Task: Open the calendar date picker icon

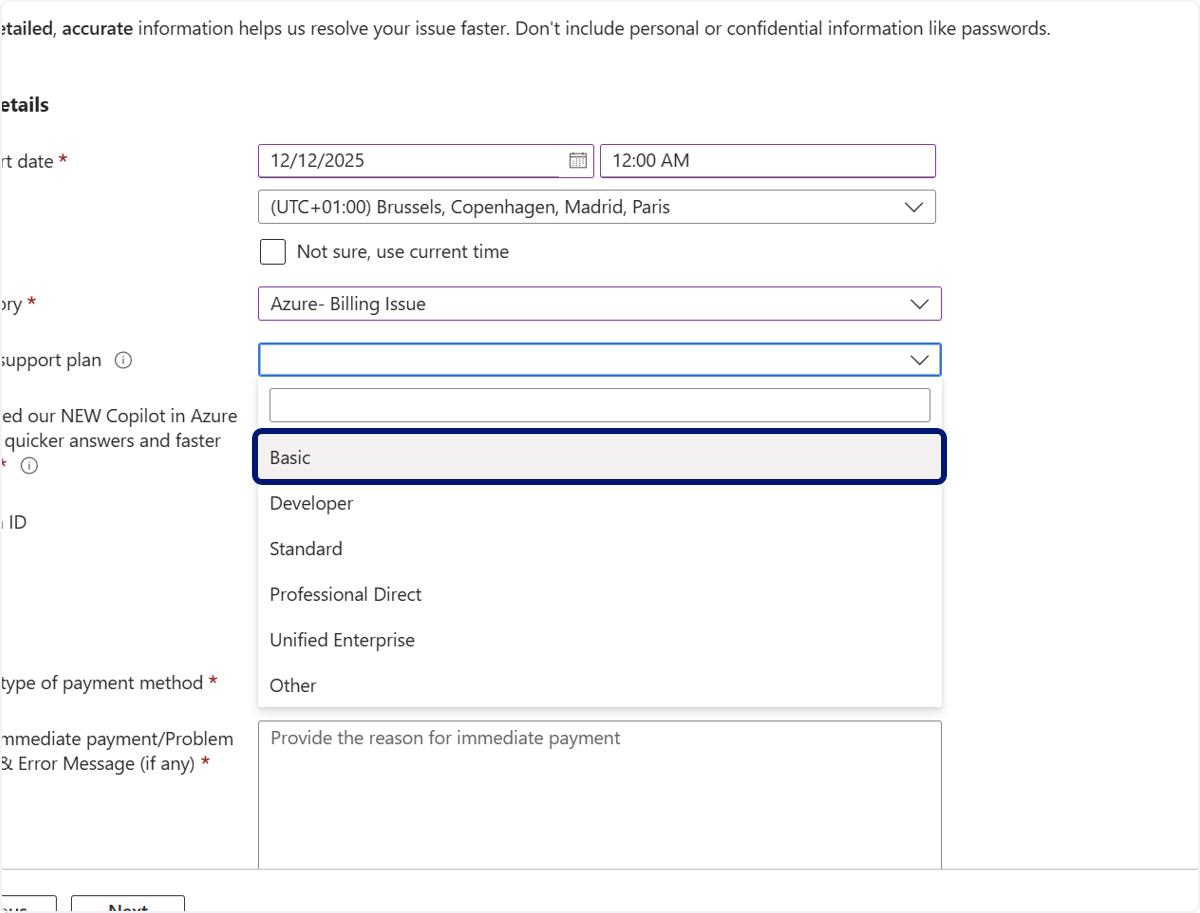Action: (x=578, y=160)
